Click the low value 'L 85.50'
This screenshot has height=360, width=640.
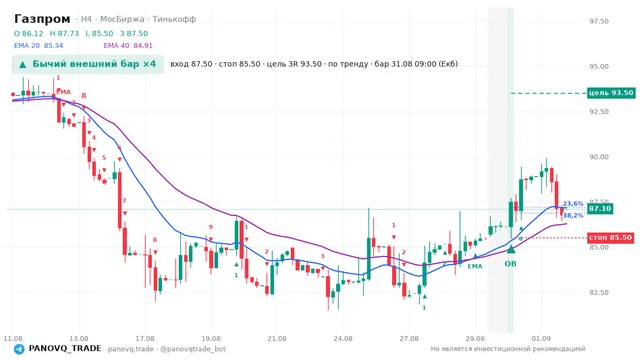click(99, 33)
